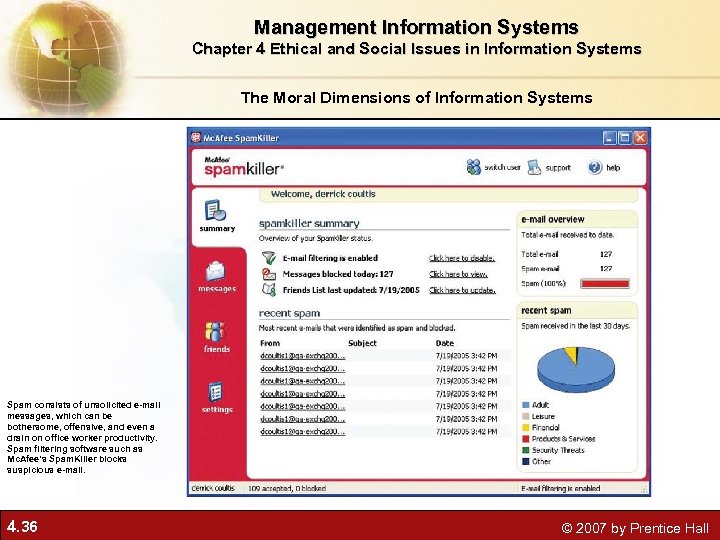Click 'spamkiller summary' heading
The width and height of the screenshot is (720, 540).
309,224
